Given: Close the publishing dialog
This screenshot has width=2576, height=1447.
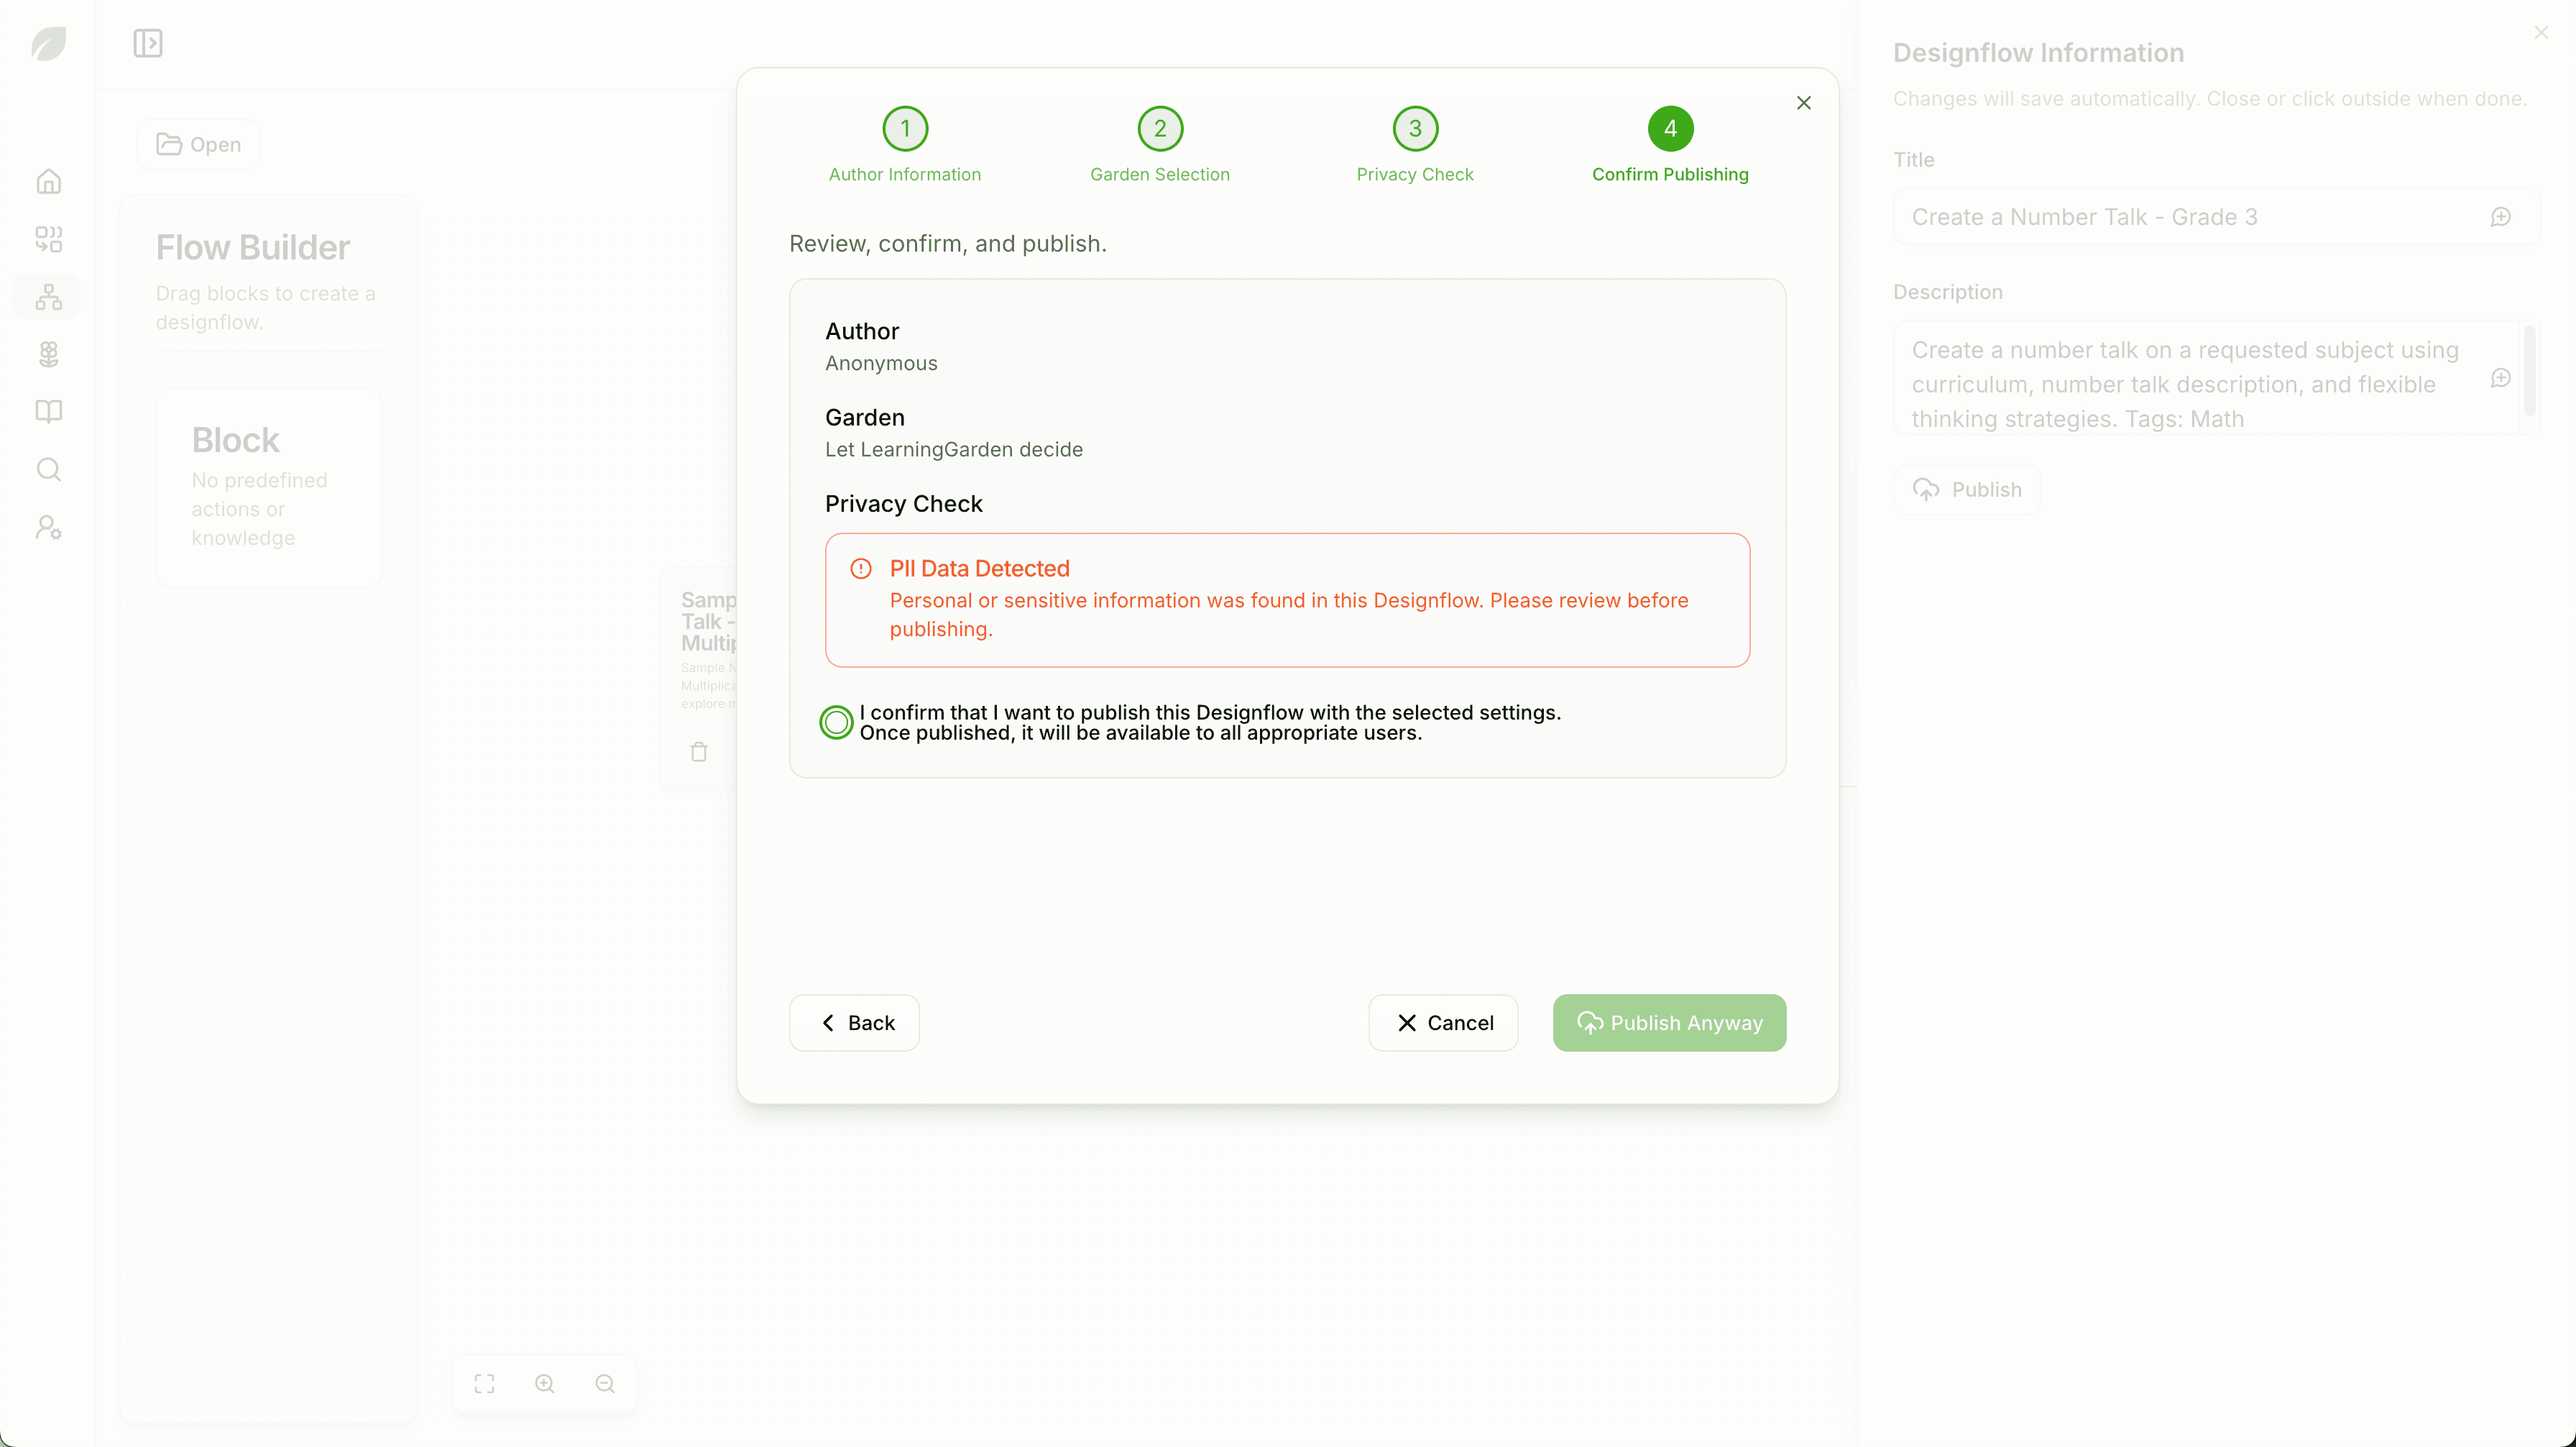Looking at the screenshot, I should click(1803, 103).
